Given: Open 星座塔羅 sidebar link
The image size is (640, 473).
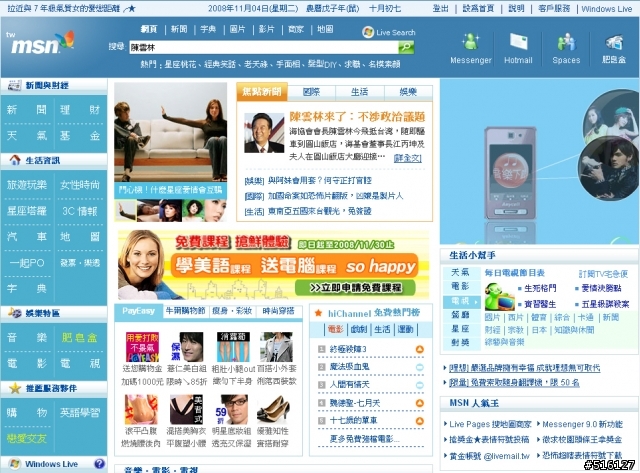Looking at the screenshot, I should [27, 211].
